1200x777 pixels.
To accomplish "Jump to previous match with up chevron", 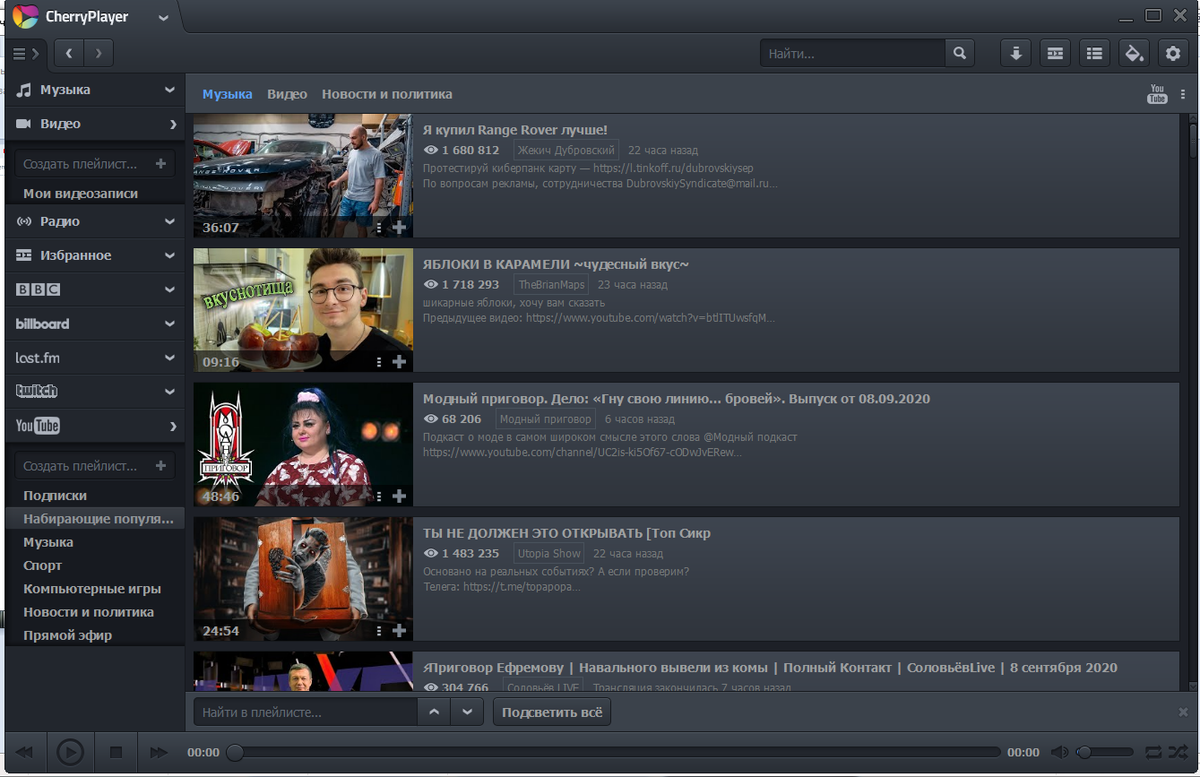I will 434,712.
